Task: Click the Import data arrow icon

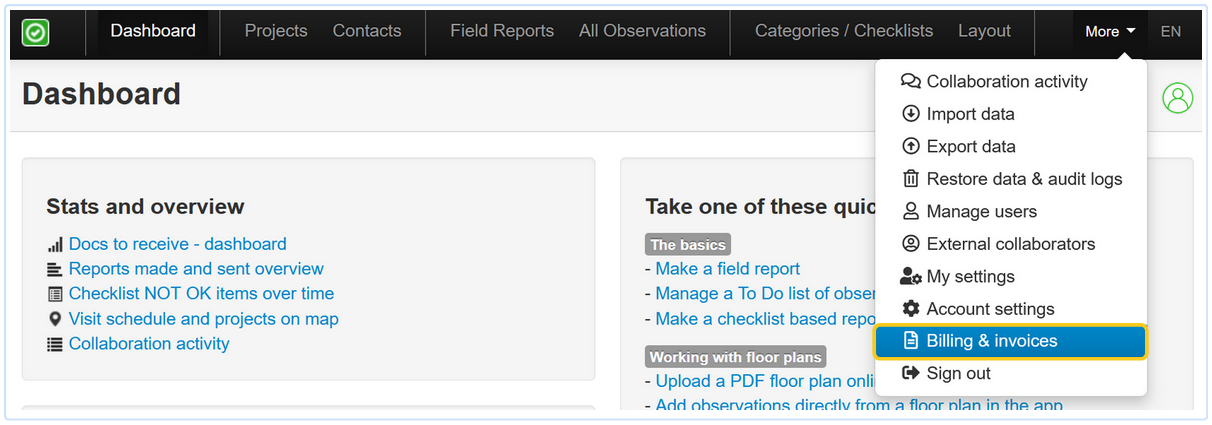Action: 910,114
